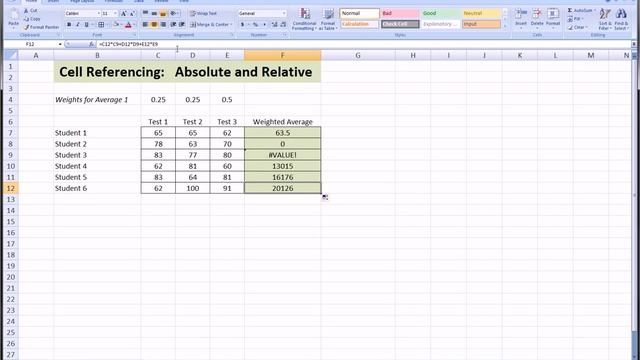
Task: Apply fill color with the paint bucket icon
Action: 116,25
